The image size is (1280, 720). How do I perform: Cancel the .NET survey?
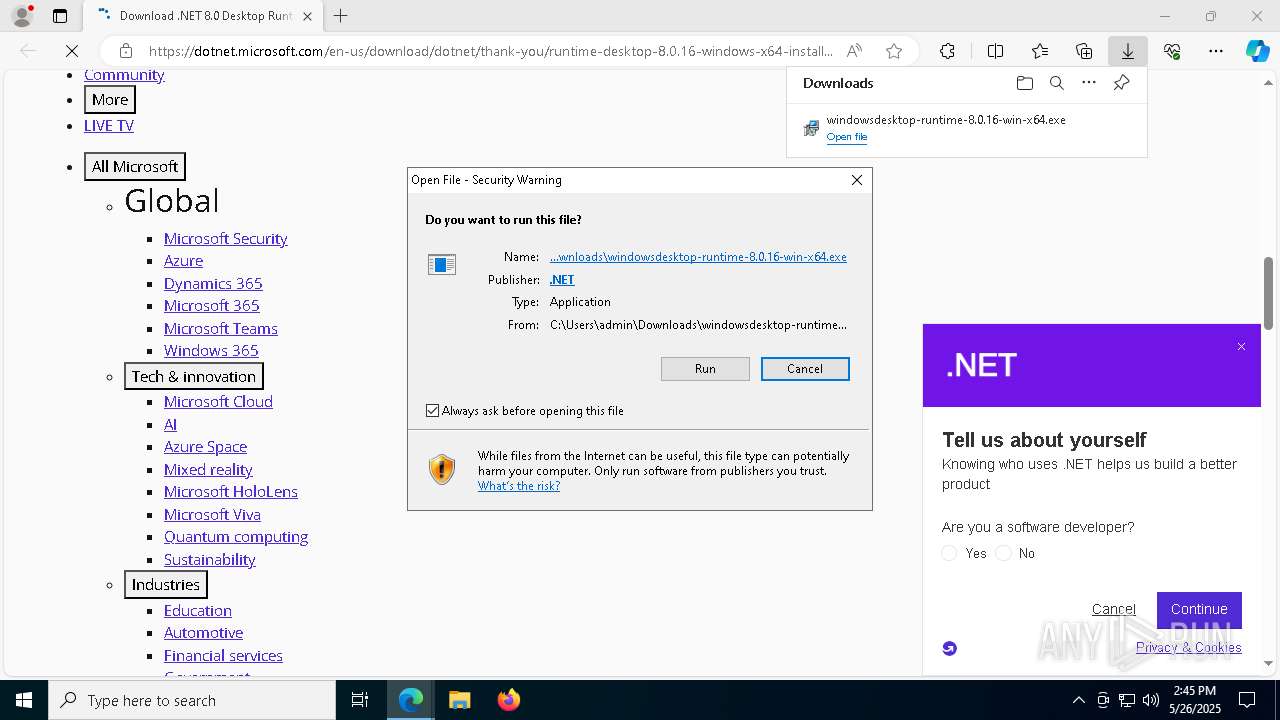1114,609
